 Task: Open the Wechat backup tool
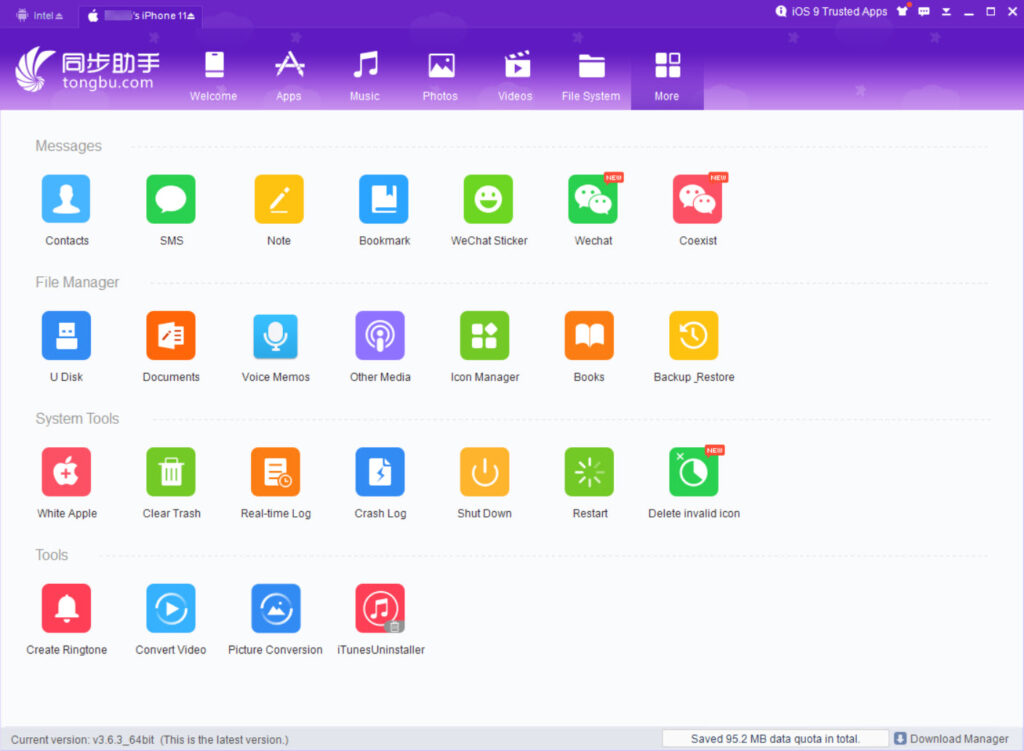coord(593,199)
